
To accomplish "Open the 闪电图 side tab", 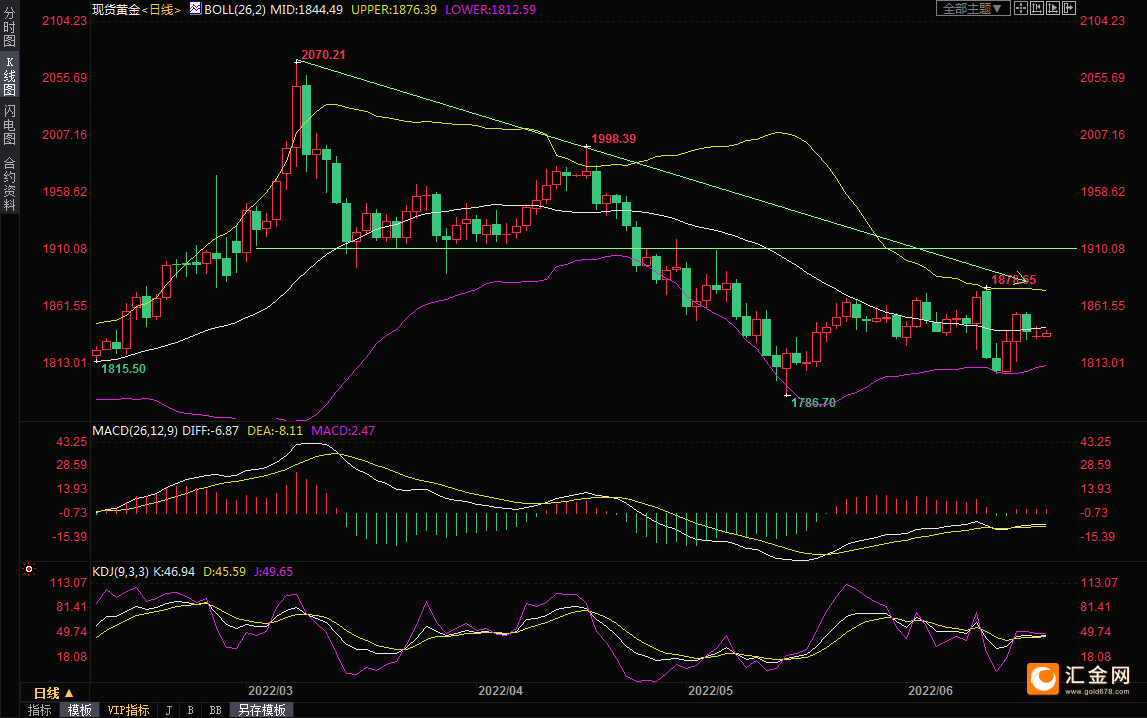I will 9,124.
